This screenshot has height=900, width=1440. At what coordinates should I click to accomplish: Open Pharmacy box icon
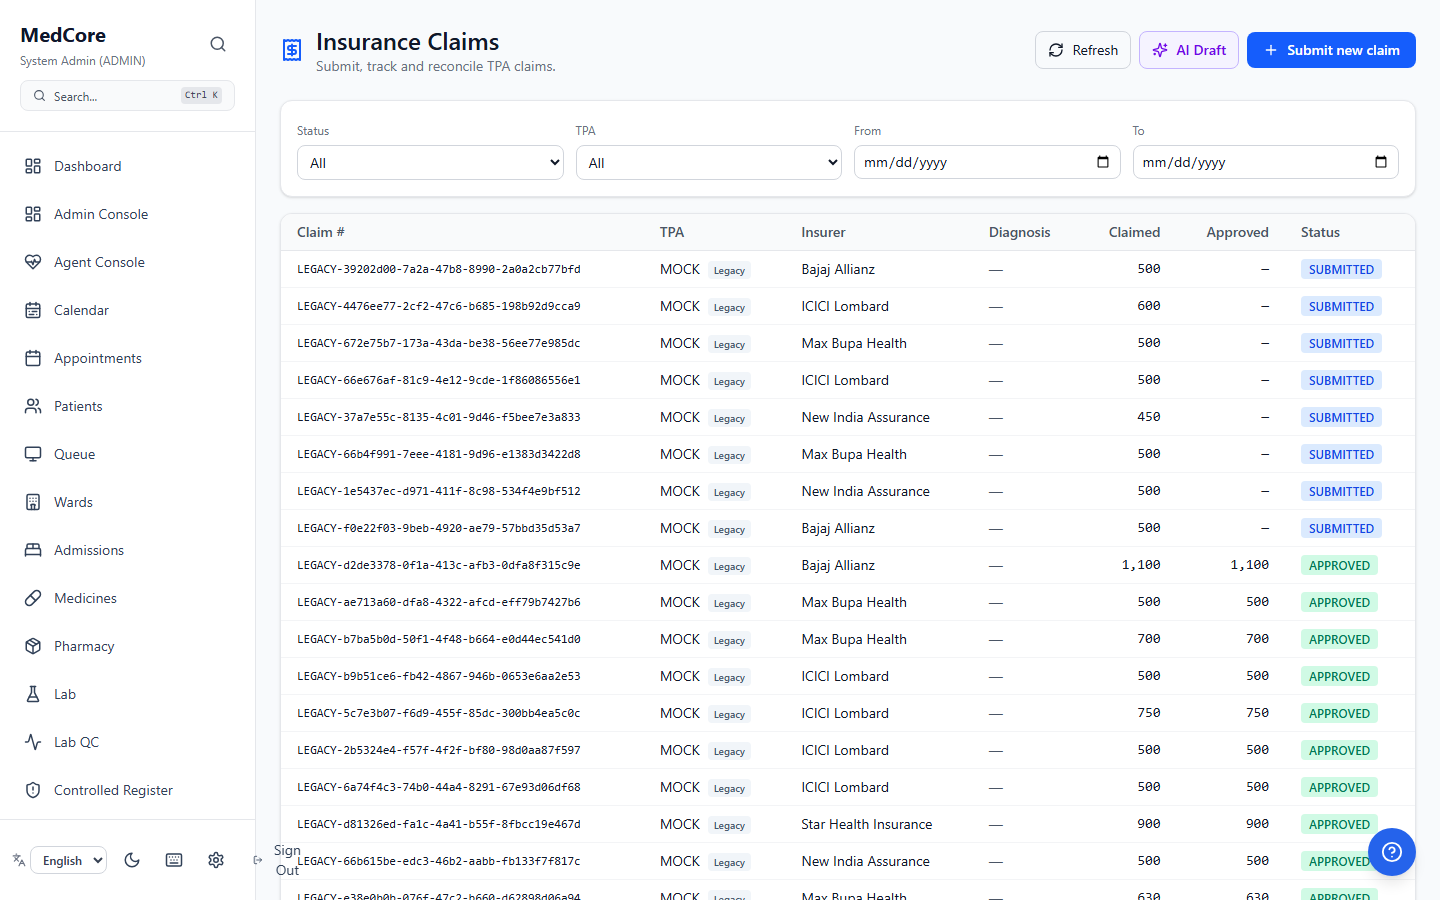click(x=33, y=646)
